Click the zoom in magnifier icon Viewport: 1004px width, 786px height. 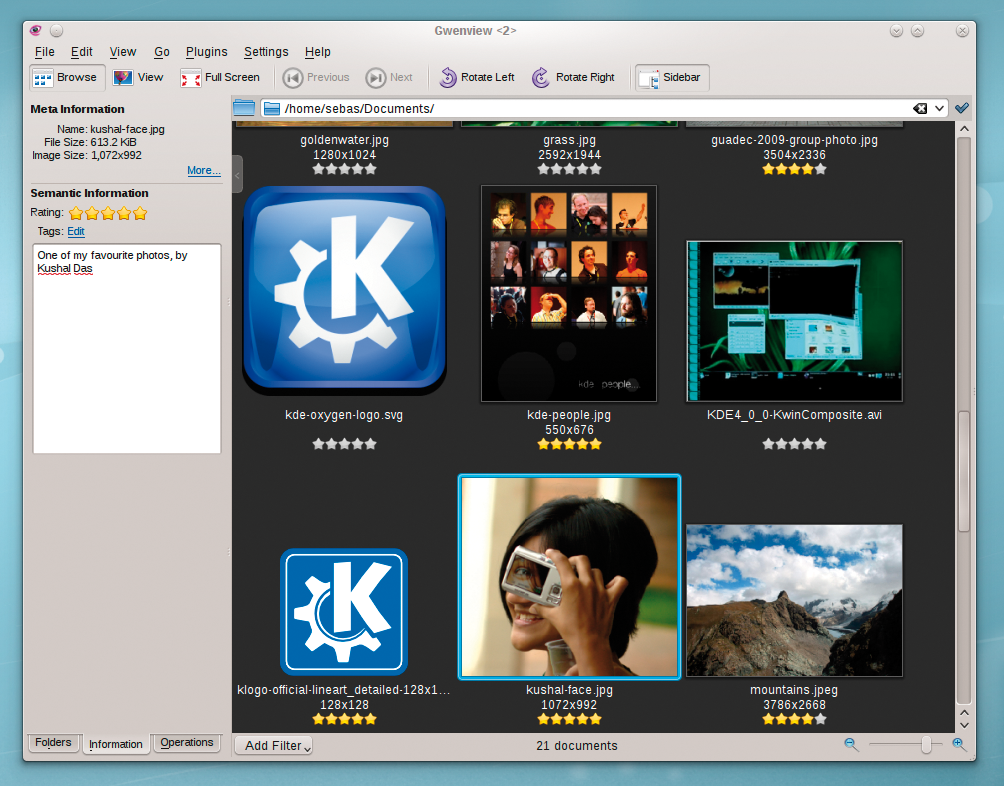tap(959, 744)
